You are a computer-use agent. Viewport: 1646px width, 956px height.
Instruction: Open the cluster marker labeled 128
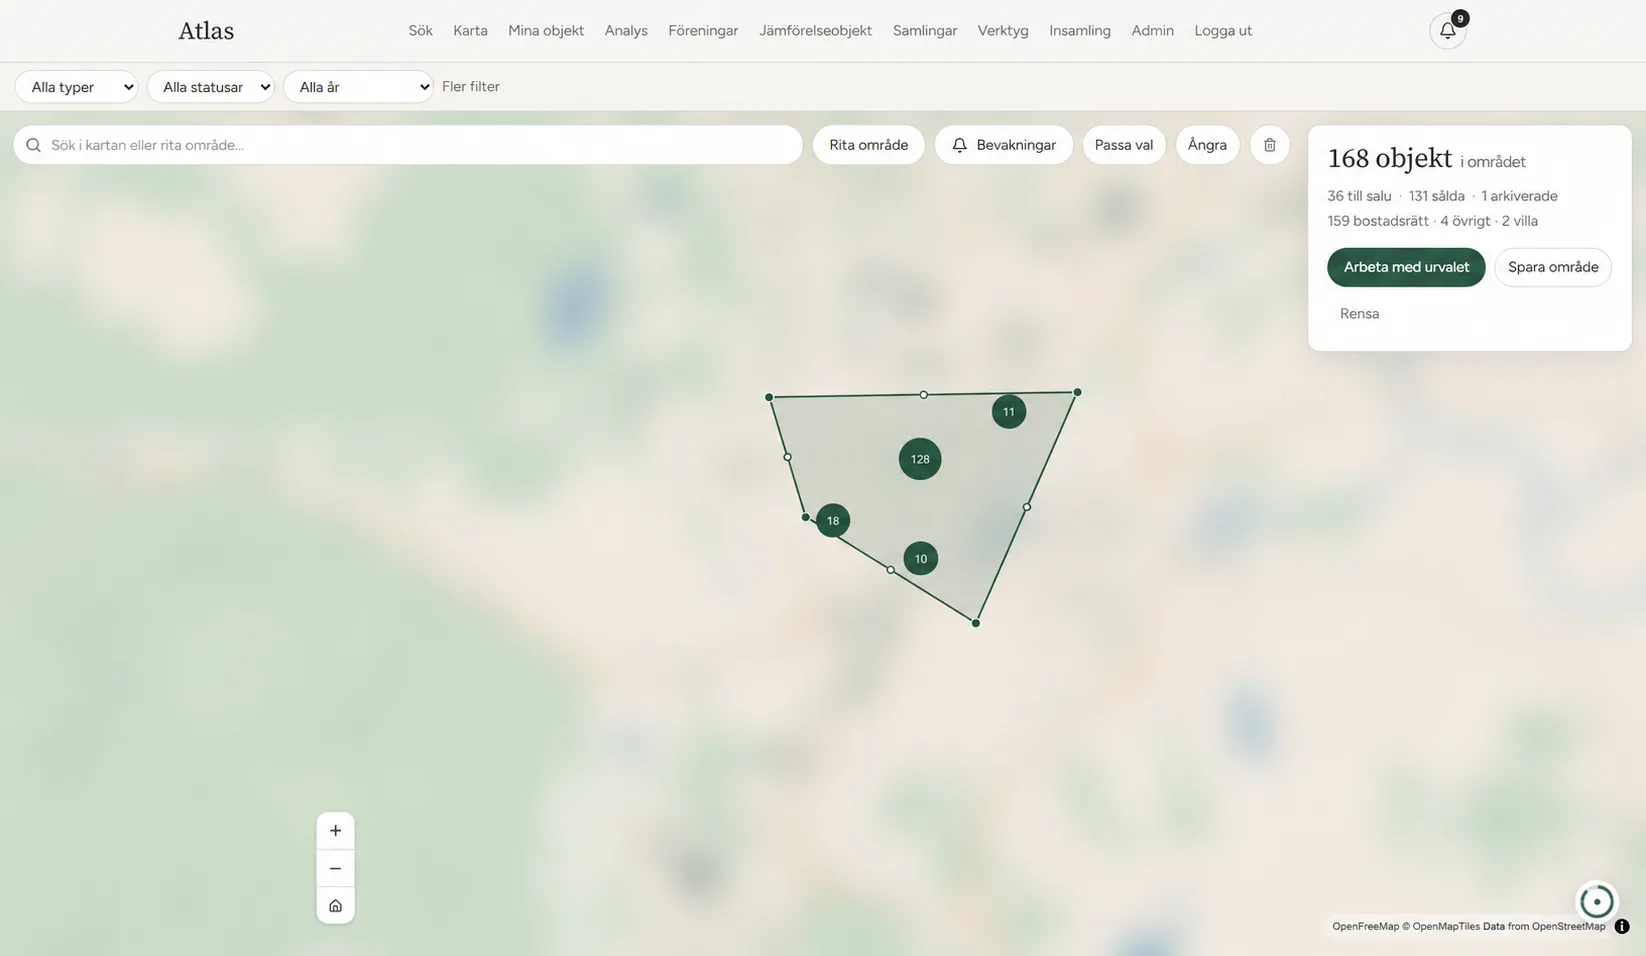click(920, 459)
